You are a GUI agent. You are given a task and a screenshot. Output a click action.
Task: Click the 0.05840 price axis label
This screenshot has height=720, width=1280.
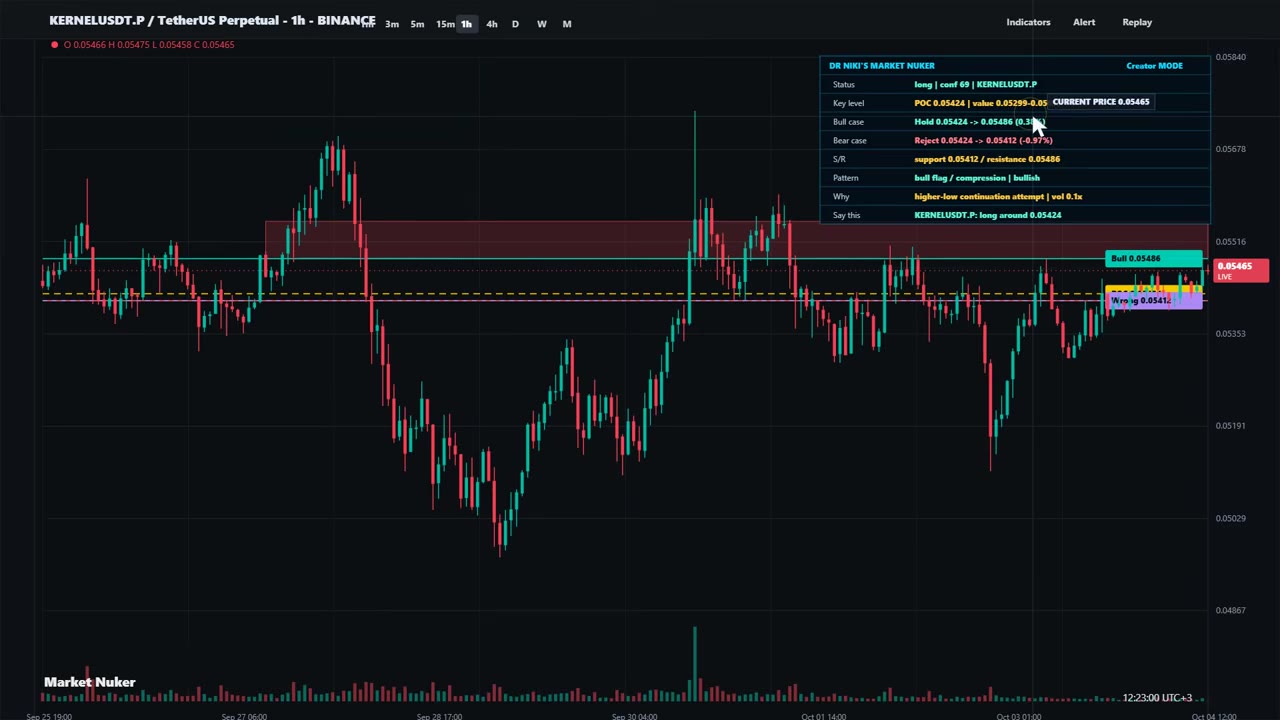pos(1231,57)
